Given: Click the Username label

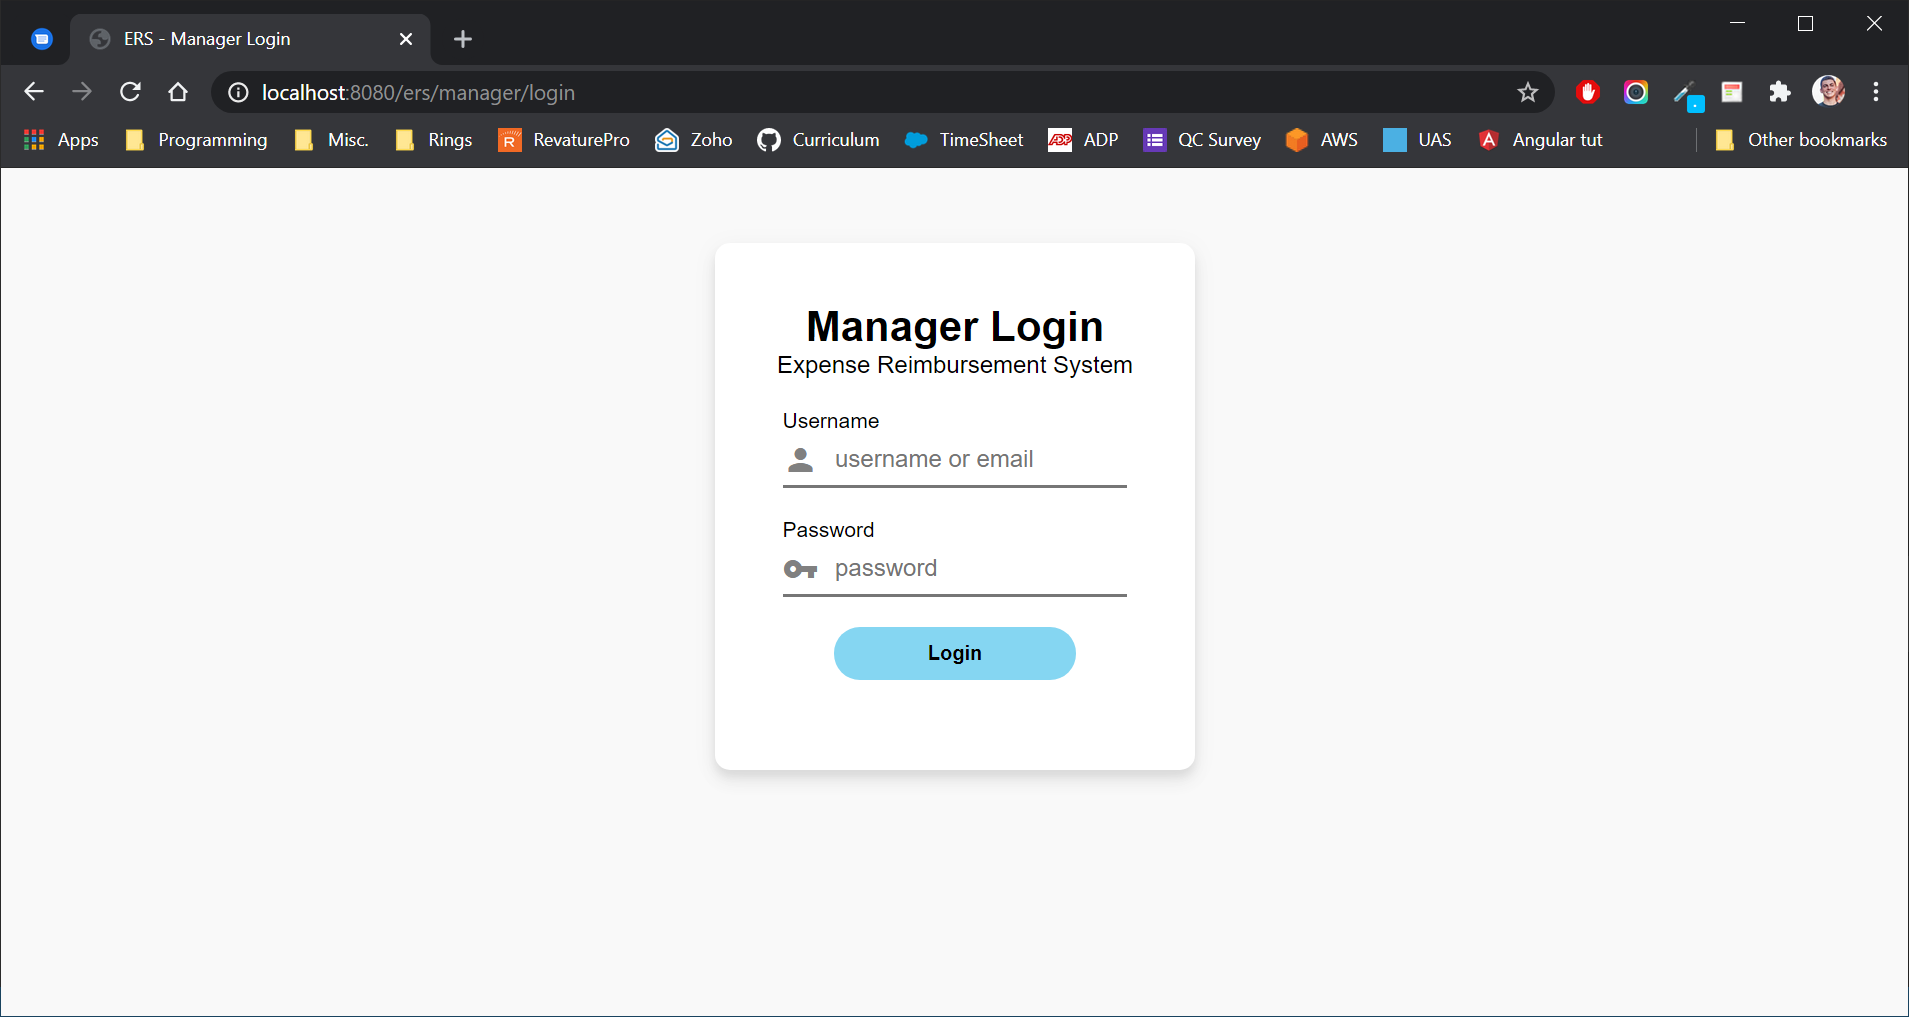Looking at the screenshot, I should point(831,421).
